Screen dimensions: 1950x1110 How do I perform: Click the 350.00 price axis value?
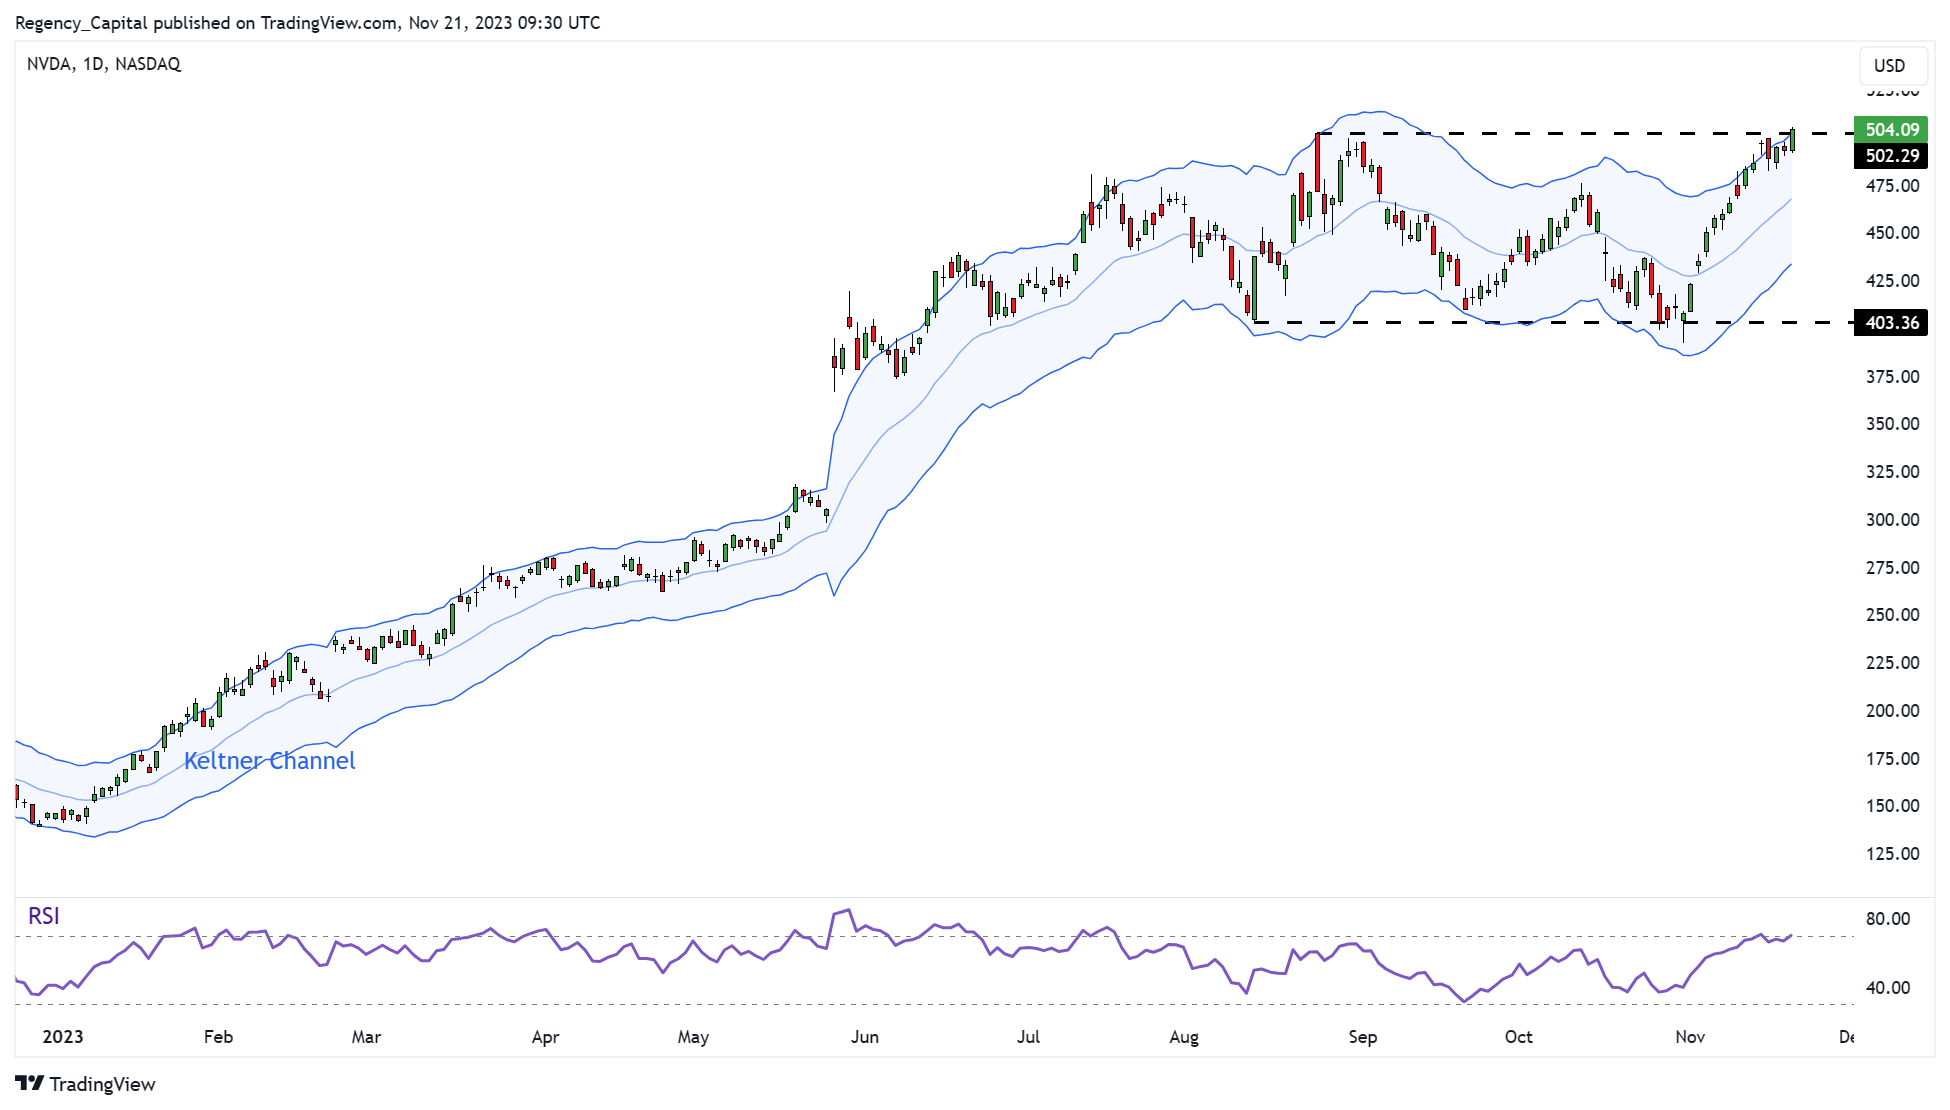1892,424
